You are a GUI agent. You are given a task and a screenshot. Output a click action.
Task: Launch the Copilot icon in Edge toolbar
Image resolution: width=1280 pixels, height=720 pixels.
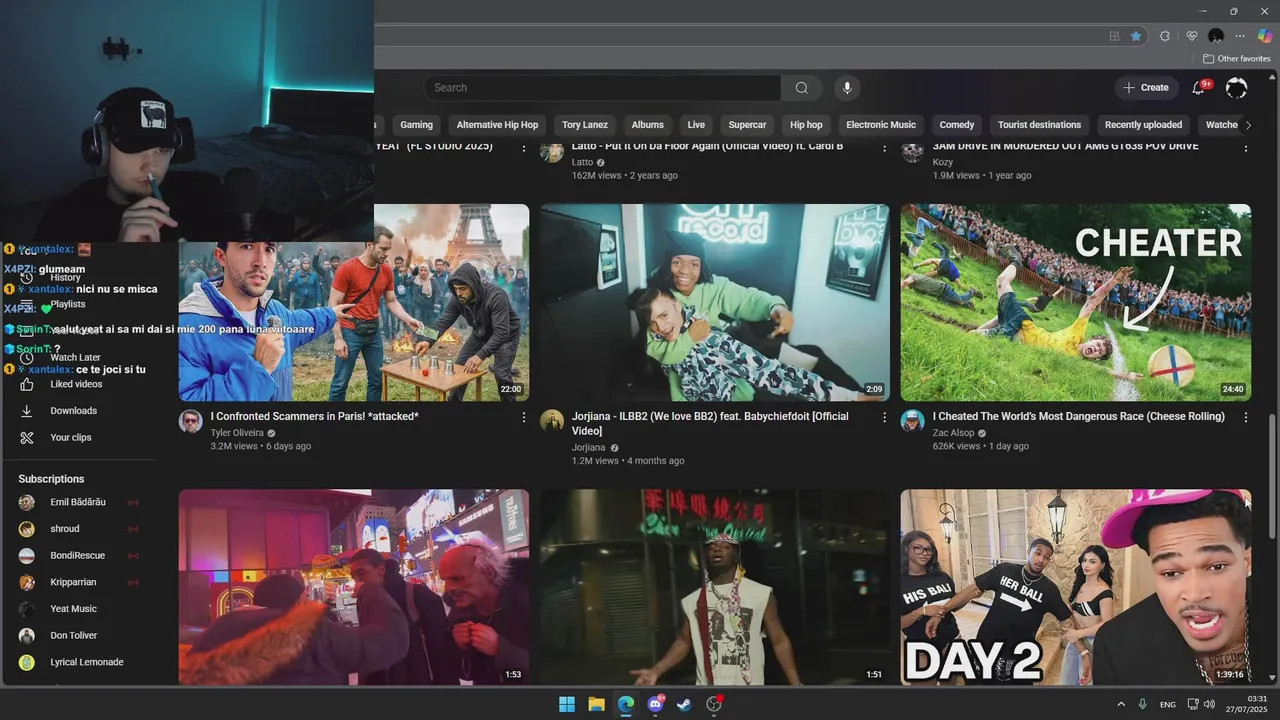[1265, 36]
